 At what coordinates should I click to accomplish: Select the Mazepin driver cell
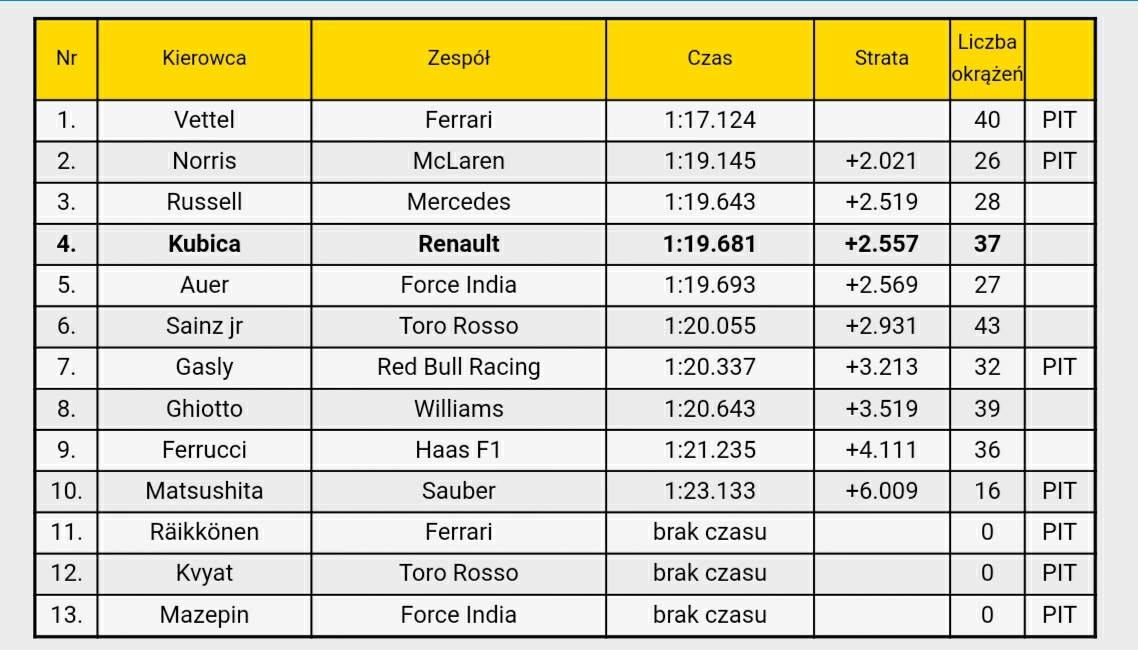tap(204, 615)
